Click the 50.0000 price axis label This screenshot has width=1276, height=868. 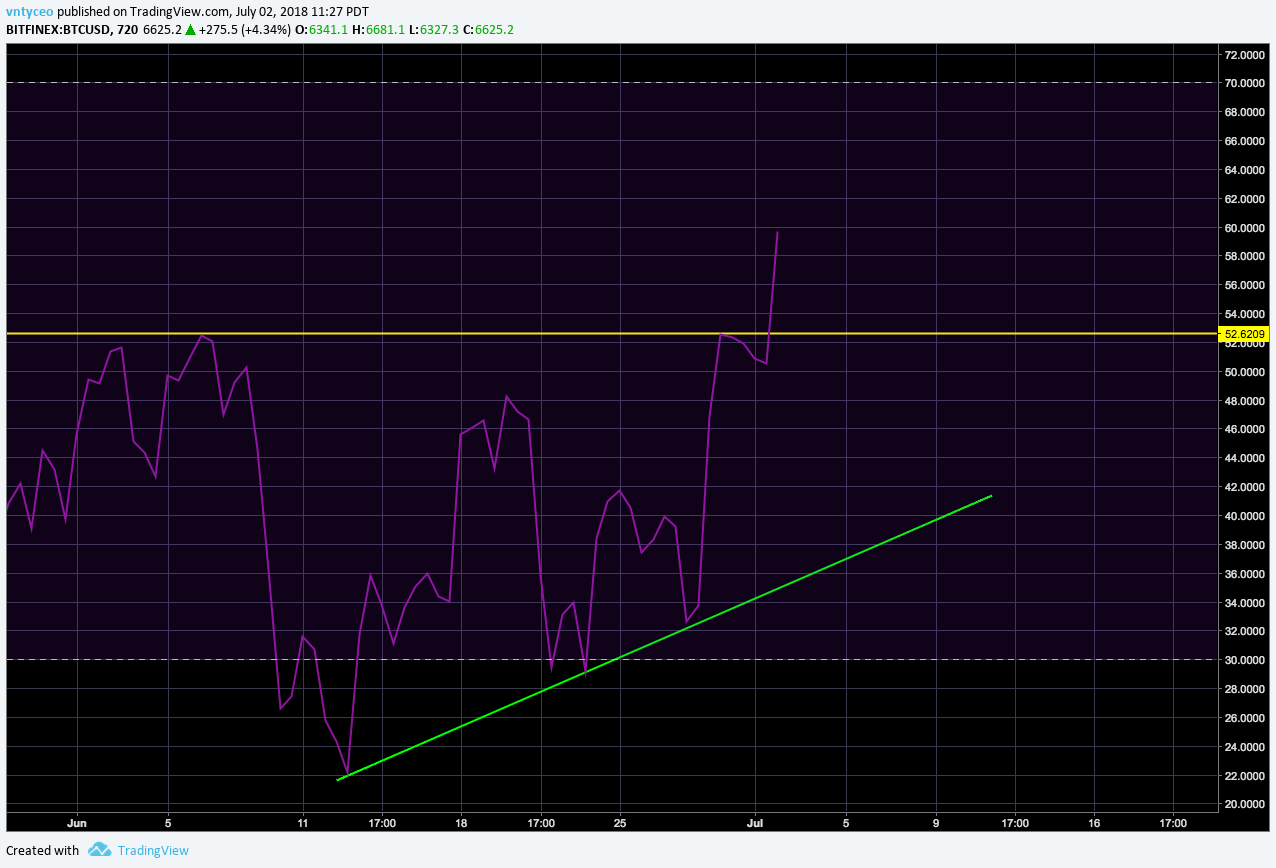1246,372
